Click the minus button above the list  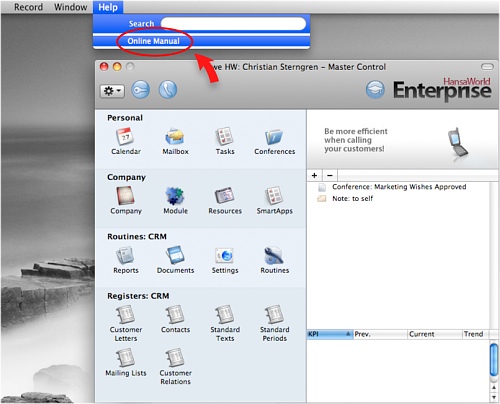330,175
